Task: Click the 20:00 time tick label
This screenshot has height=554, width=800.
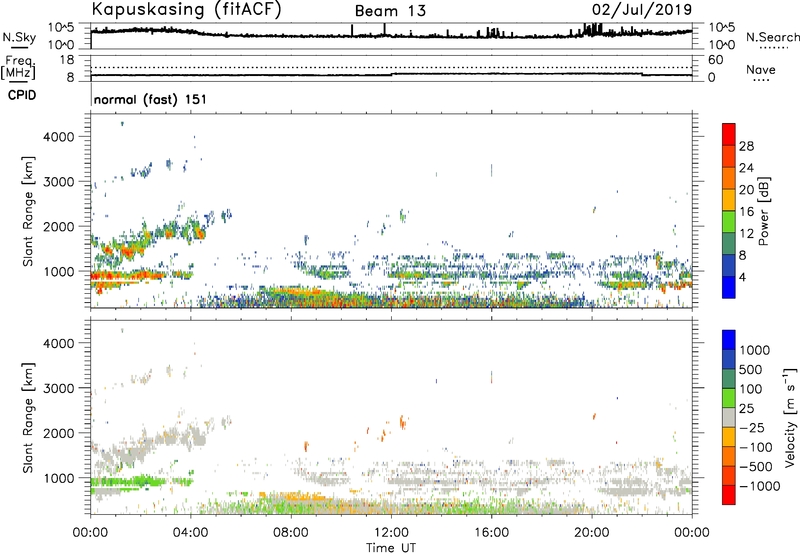Action: 592,533
